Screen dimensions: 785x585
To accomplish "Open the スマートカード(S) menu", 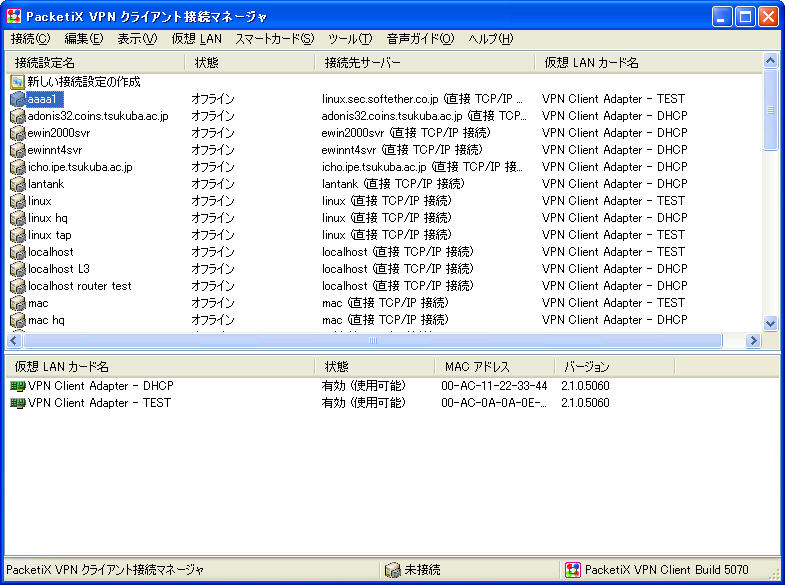I will [274, 39].
